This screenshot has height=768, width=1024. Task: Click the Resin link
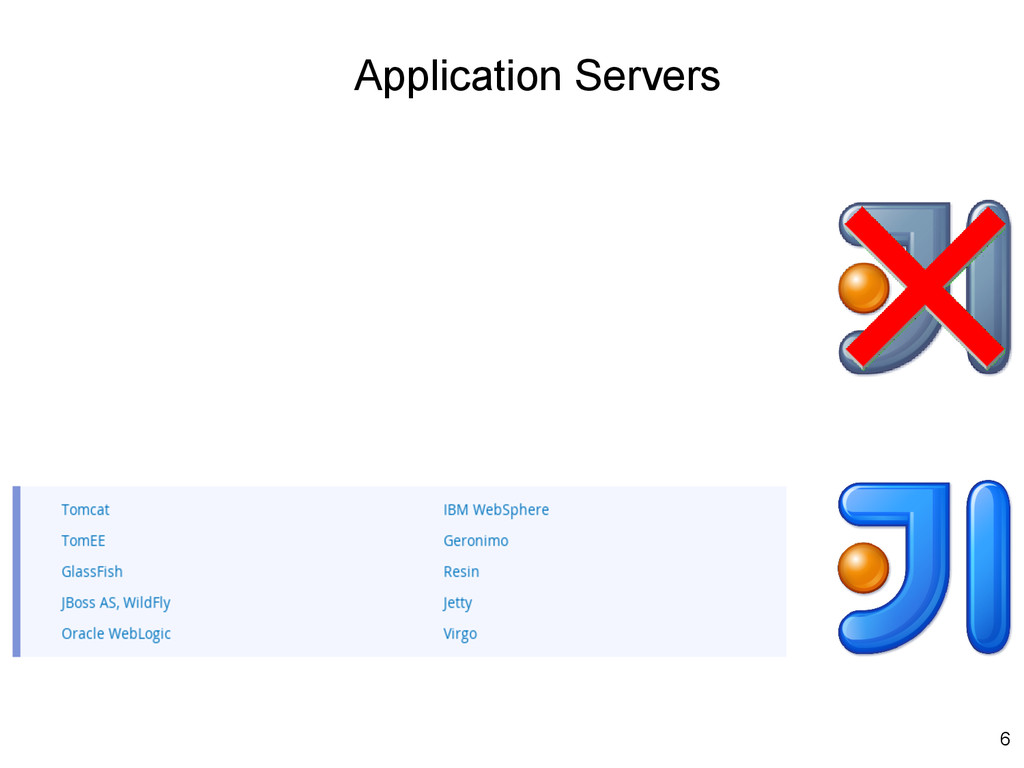click(x=461, y=571)
